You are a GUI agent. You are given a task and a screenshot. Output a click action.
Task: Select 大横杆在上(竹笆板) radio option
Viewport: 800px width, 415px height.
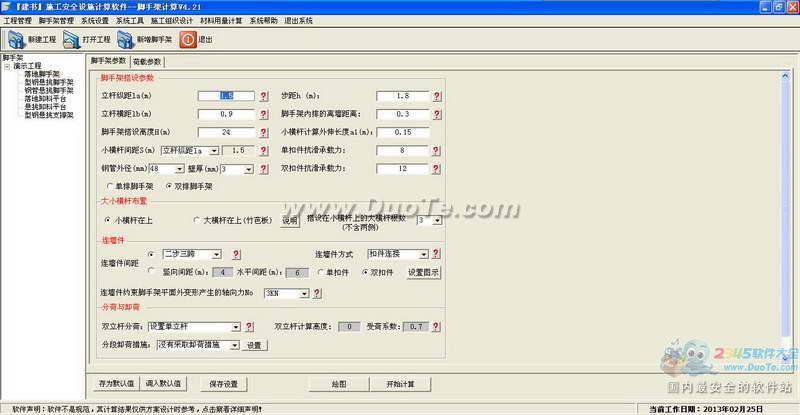tap(197, 220)
